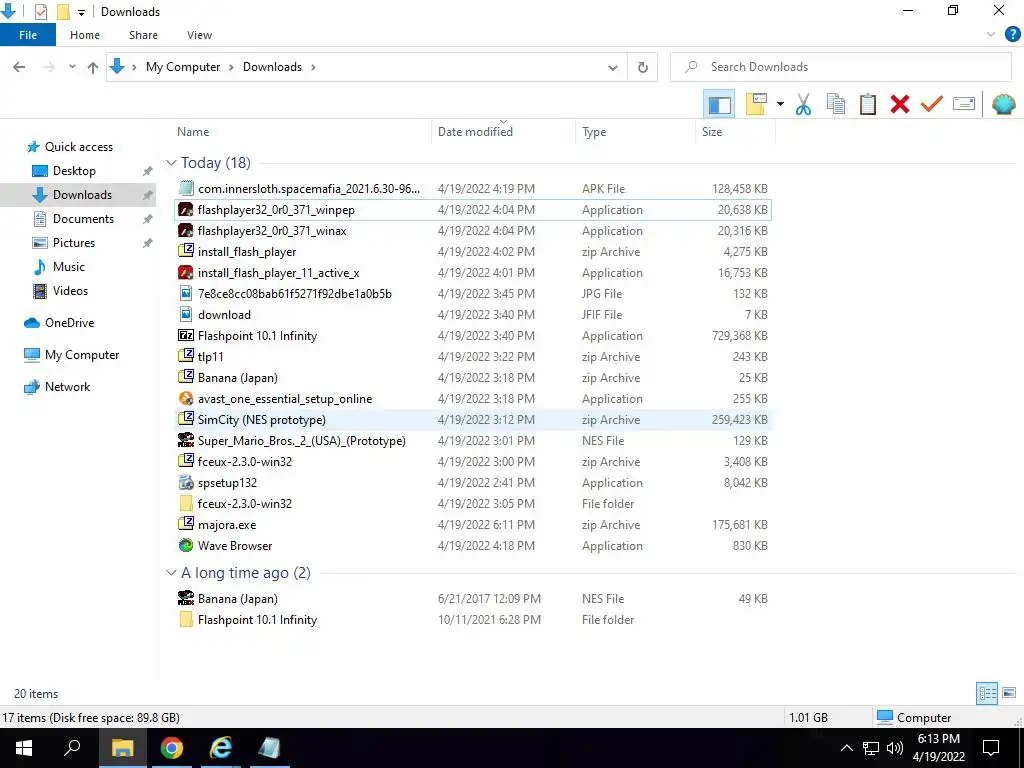The height and width of the screenshot is (768, 1024).
Task: Open Desktop in the navigation pane
Action: (74, 171)
